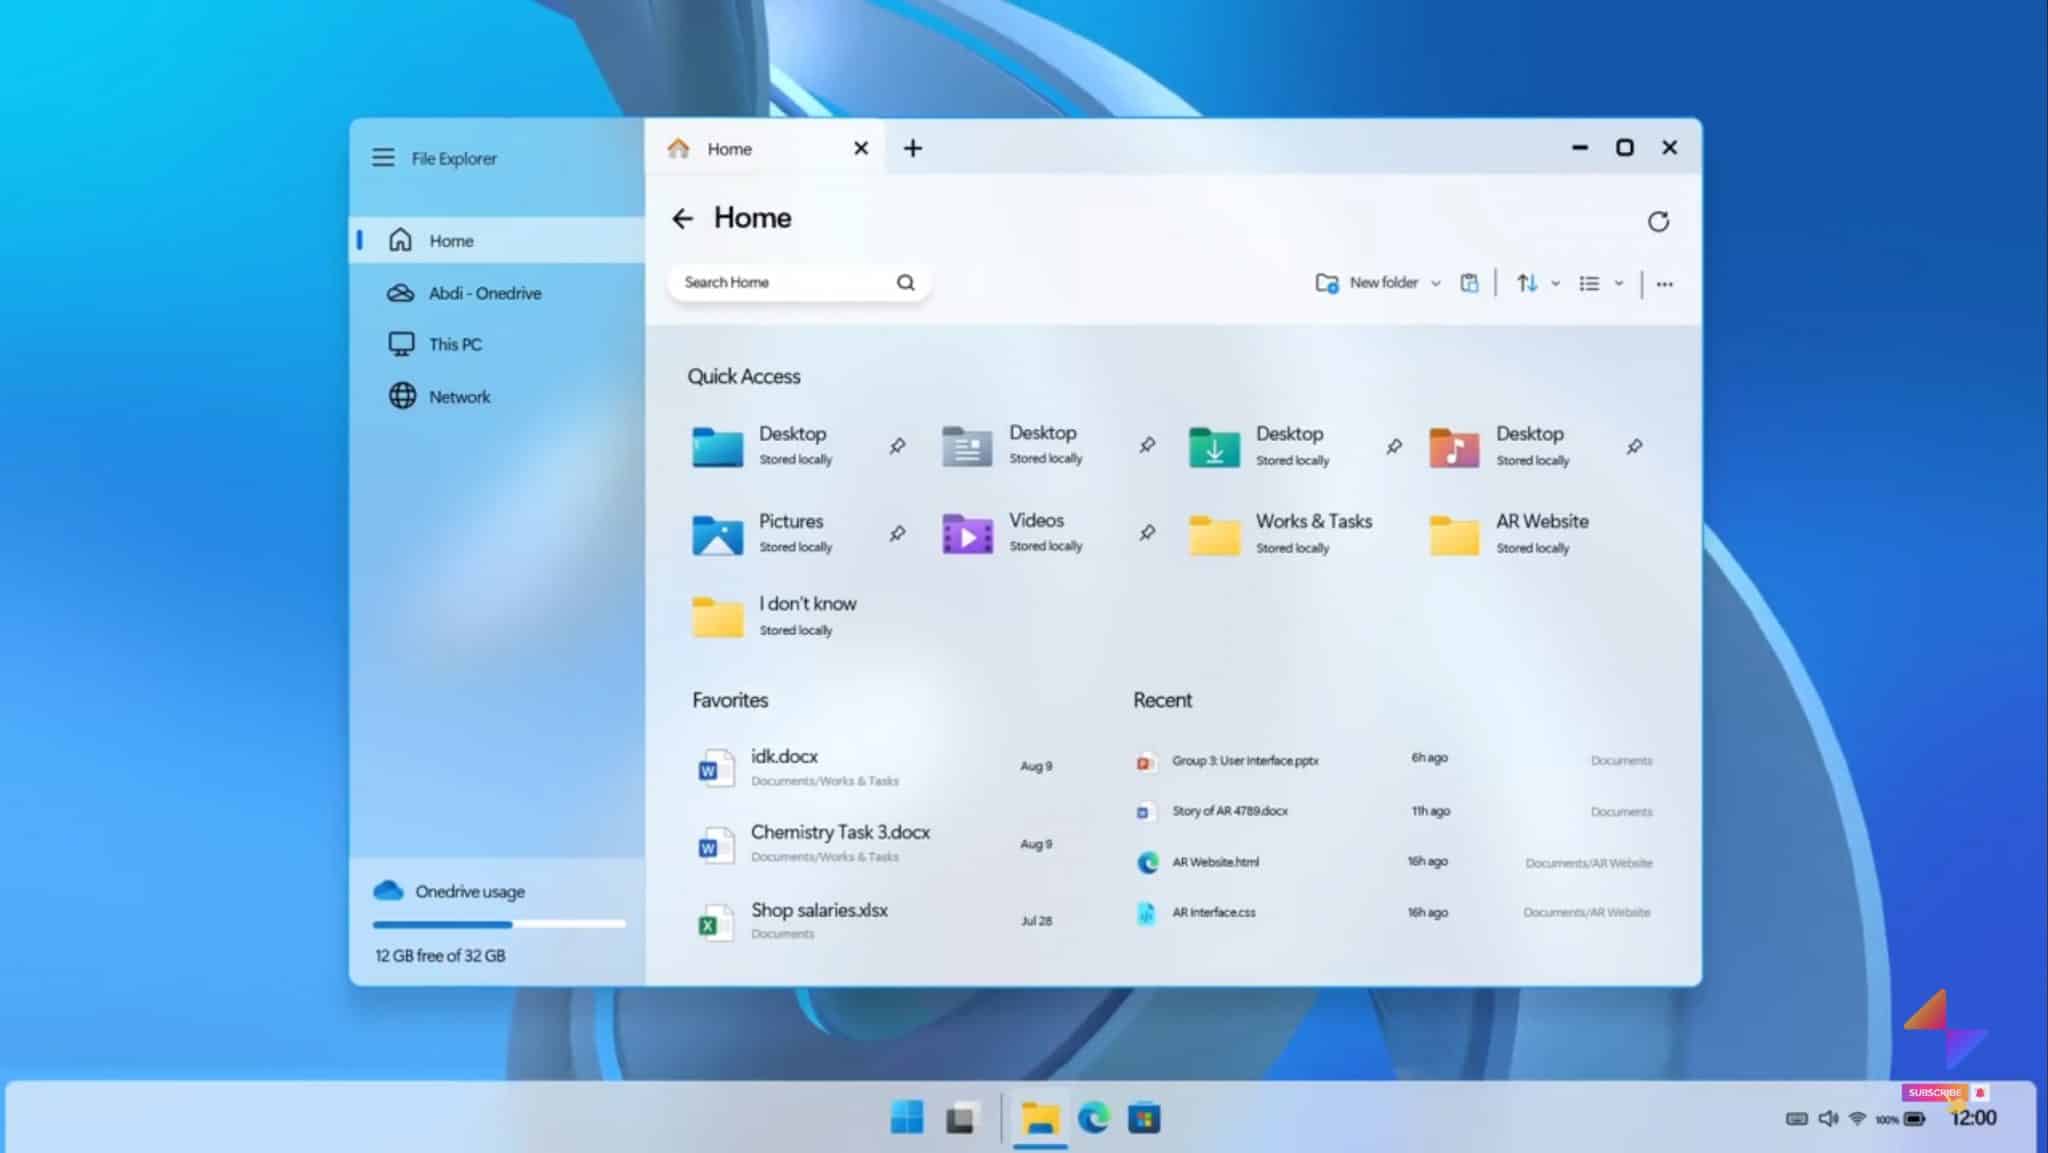Open the hamburger menu in File Explorer
Screen dimensions: 2048x1153
click(x=383, y=157)
